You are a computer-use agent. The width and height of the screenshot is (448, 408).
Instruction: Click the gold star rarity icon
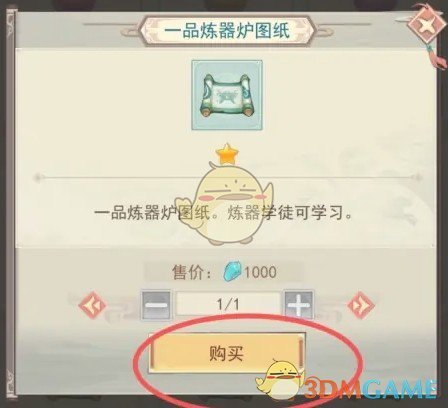[227, 154]
